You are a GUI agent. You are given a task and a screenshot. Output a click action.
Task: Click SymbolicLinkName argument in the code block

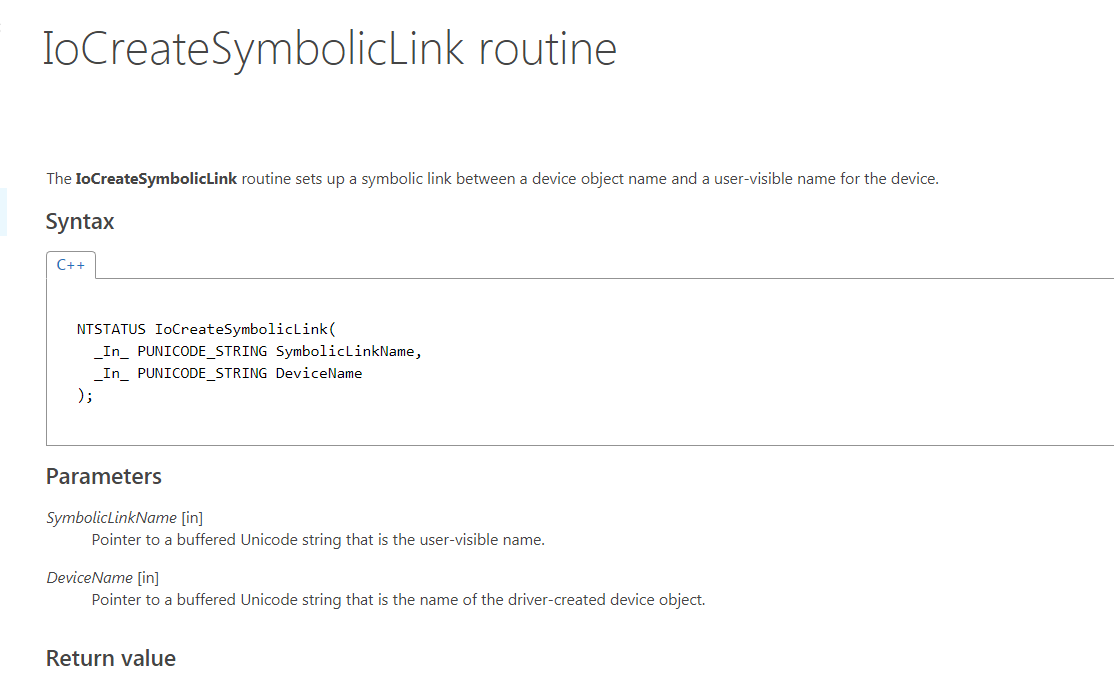[x=346, y=351]
